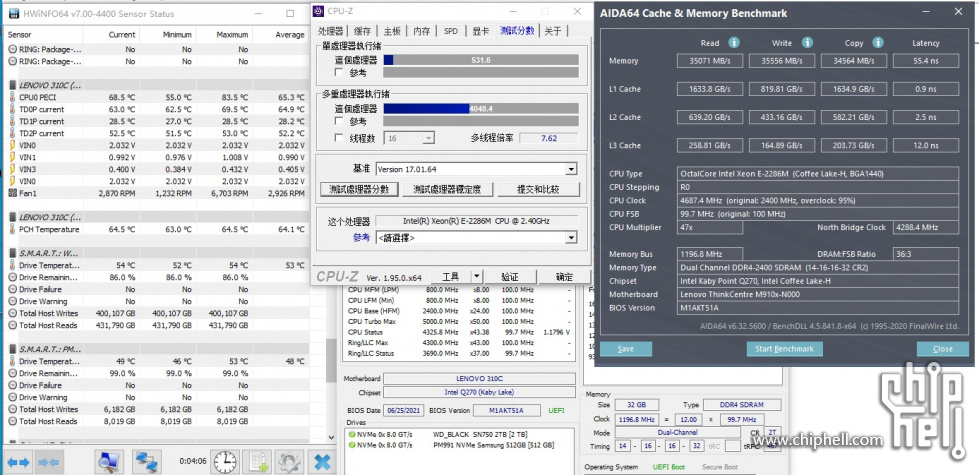Click CPU0 PECI thermometer icon

[12, 97]
